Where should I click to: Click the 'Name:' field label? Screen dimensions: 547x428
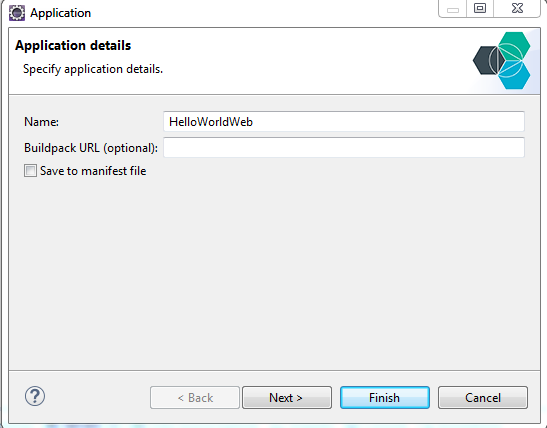click(42, 122)
